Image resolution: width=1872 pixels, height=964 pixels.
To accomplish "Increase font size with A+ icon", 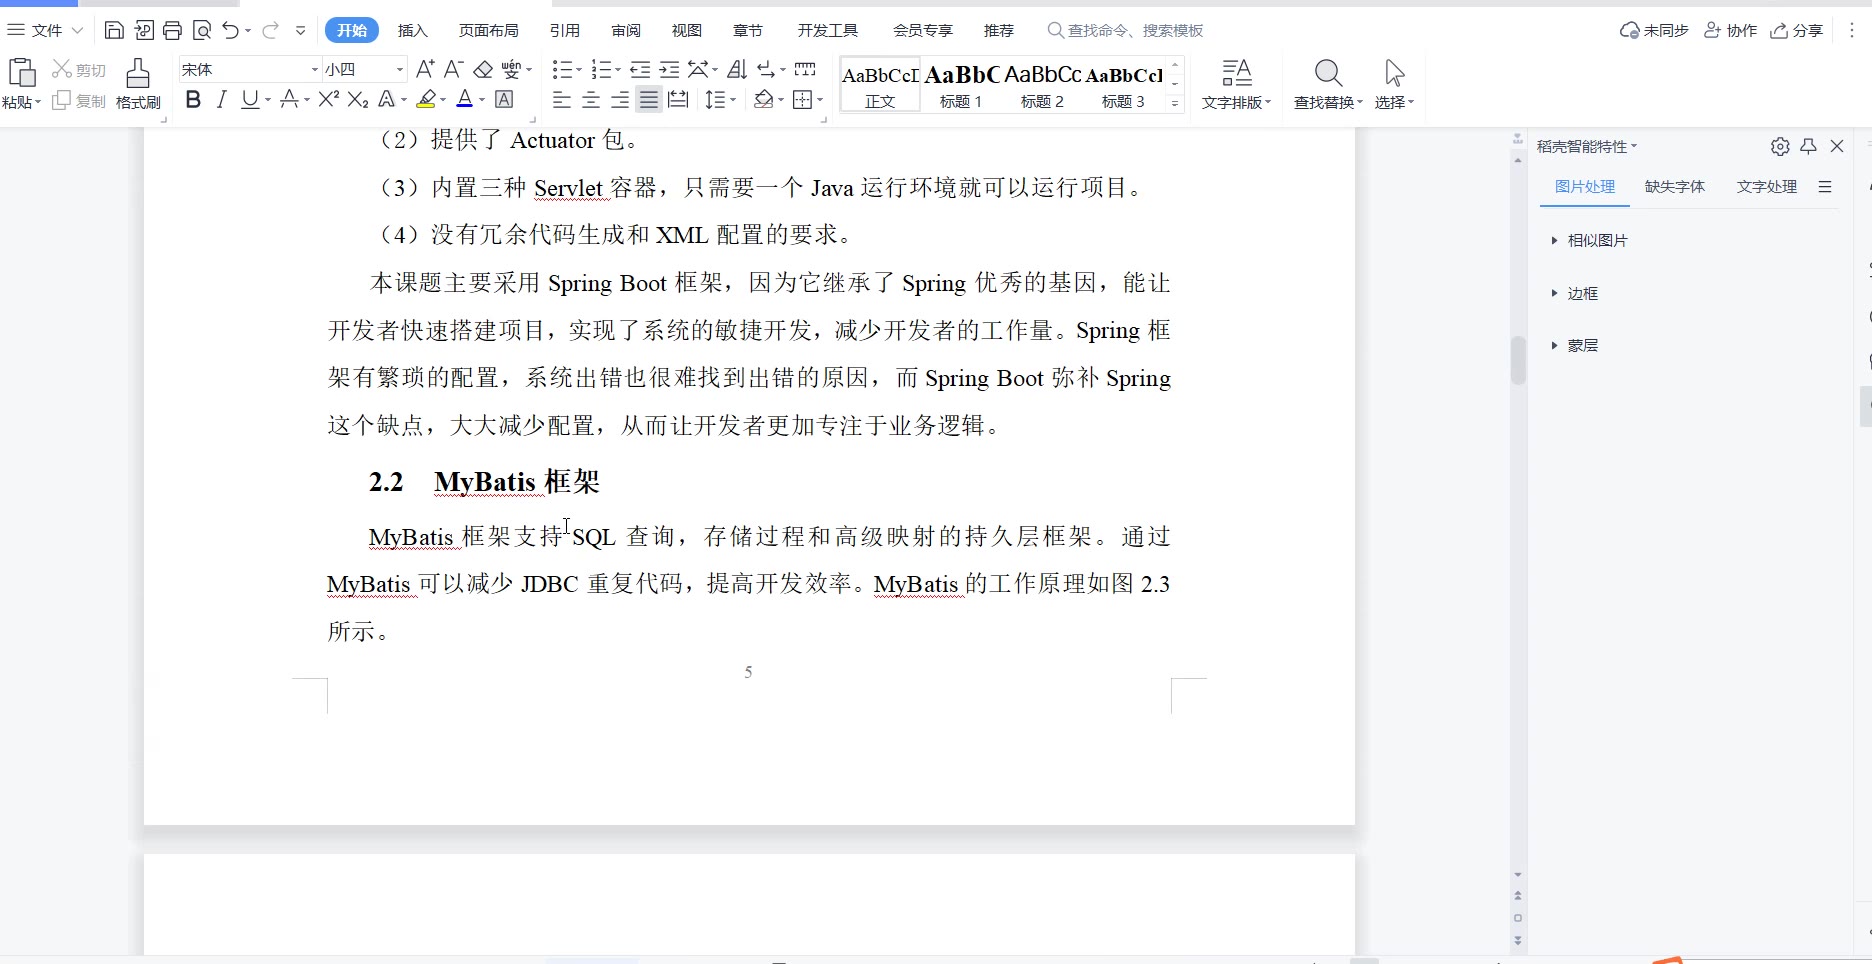I will click(x=425, y=69).
